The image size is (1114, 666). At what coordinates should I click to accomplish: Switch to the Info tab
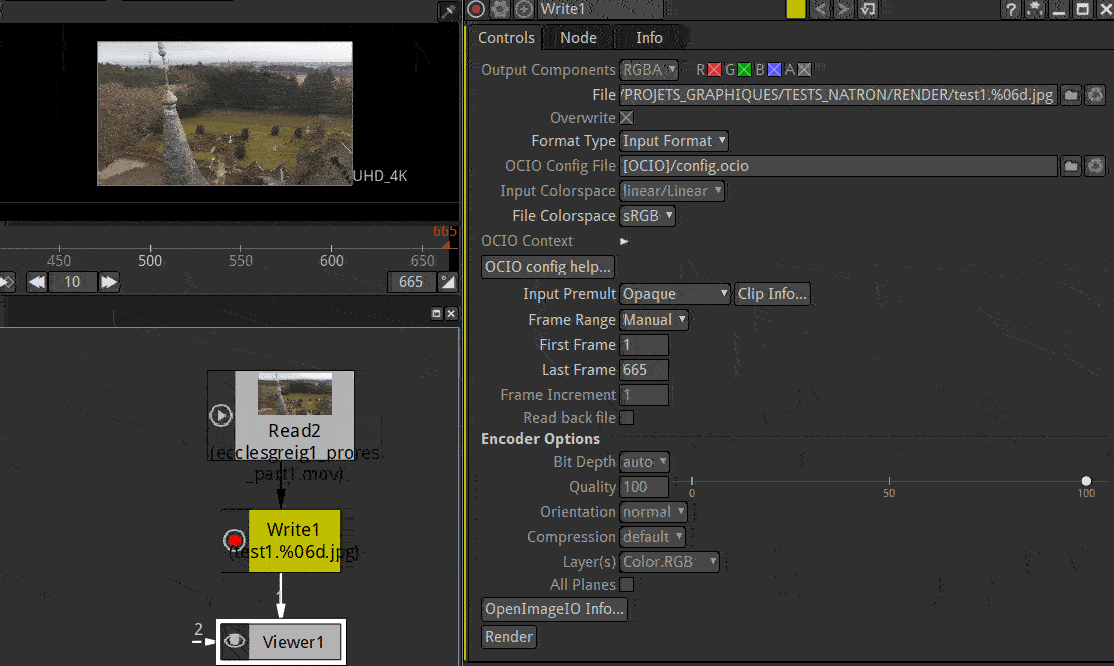coord(649,38)
